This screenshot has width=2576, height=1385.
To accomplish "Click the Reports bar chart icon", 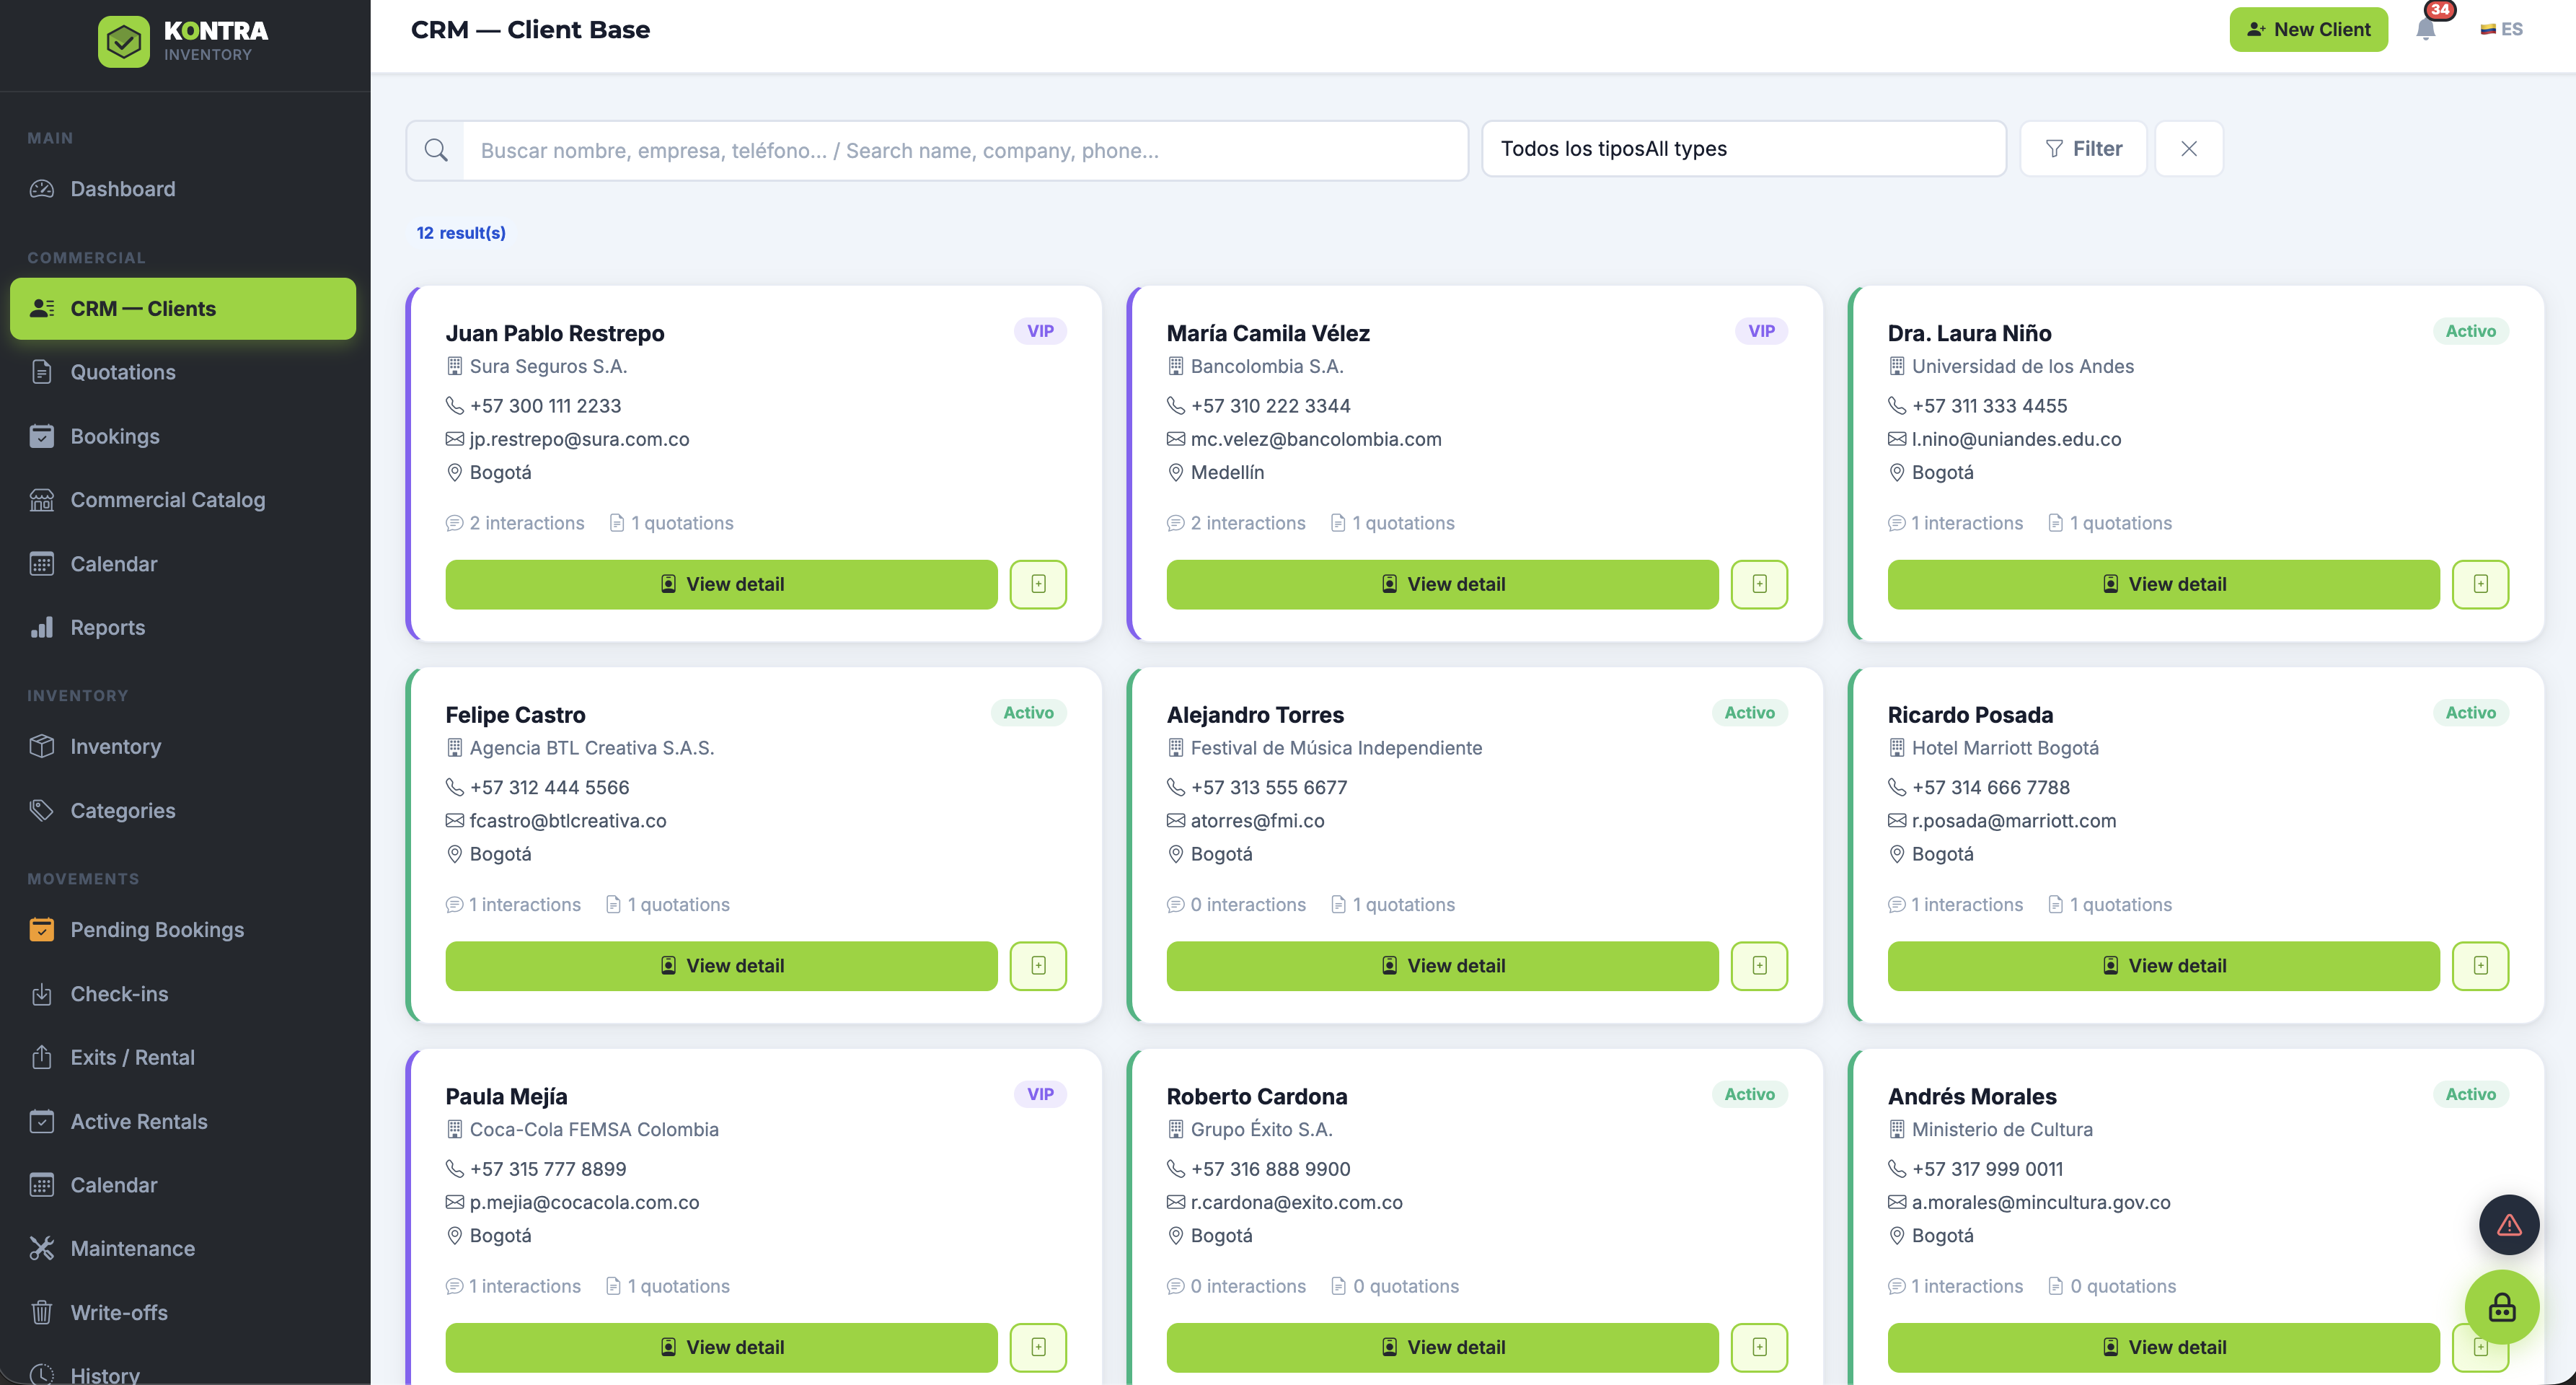I will click(42, 627).
